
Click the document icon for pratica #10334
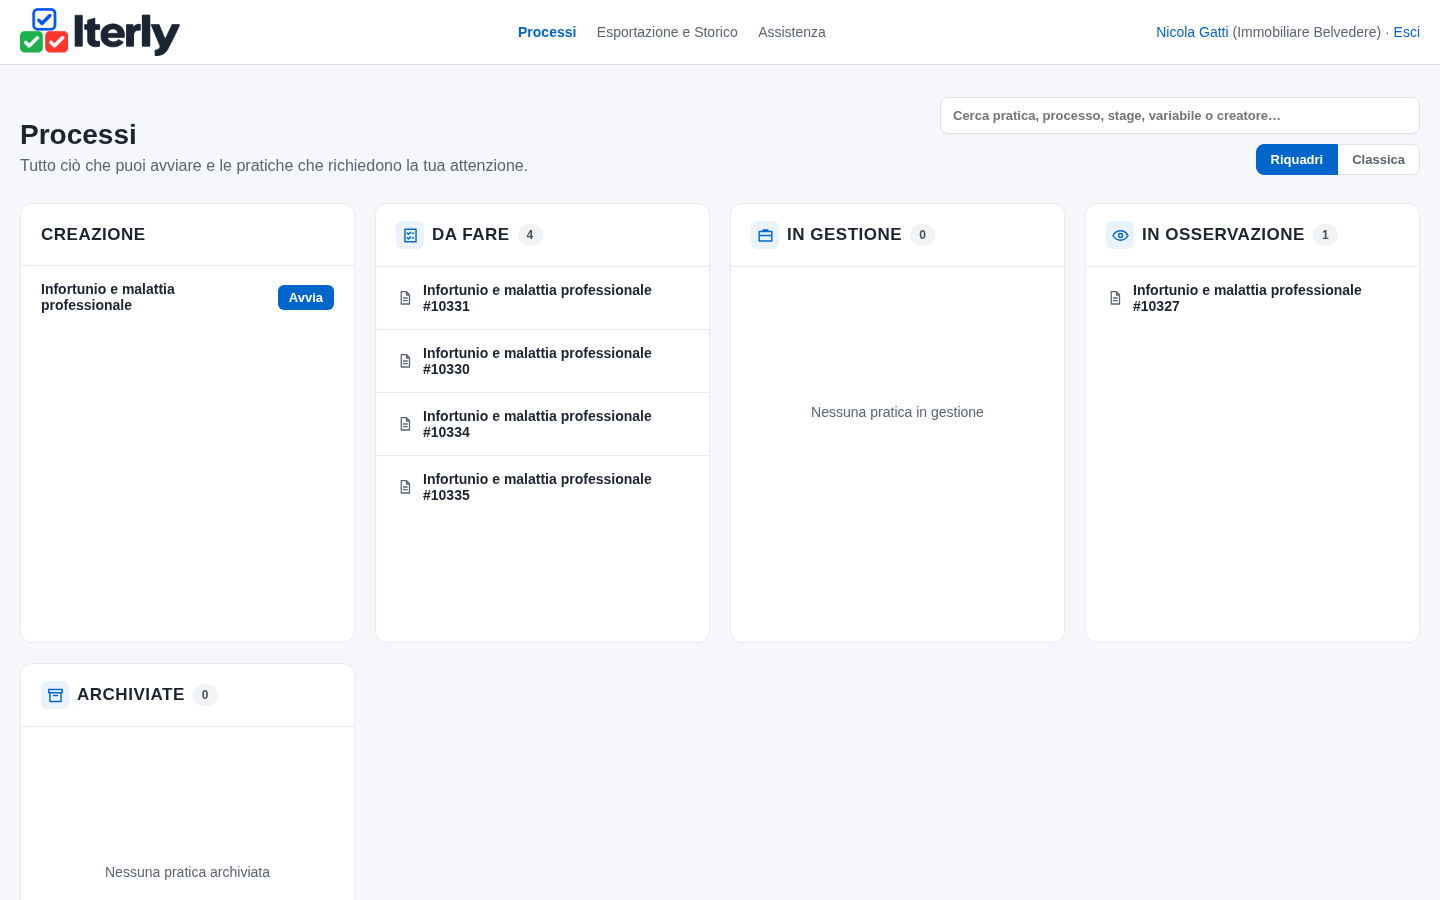pyautogui.click(x=405, y=424)
